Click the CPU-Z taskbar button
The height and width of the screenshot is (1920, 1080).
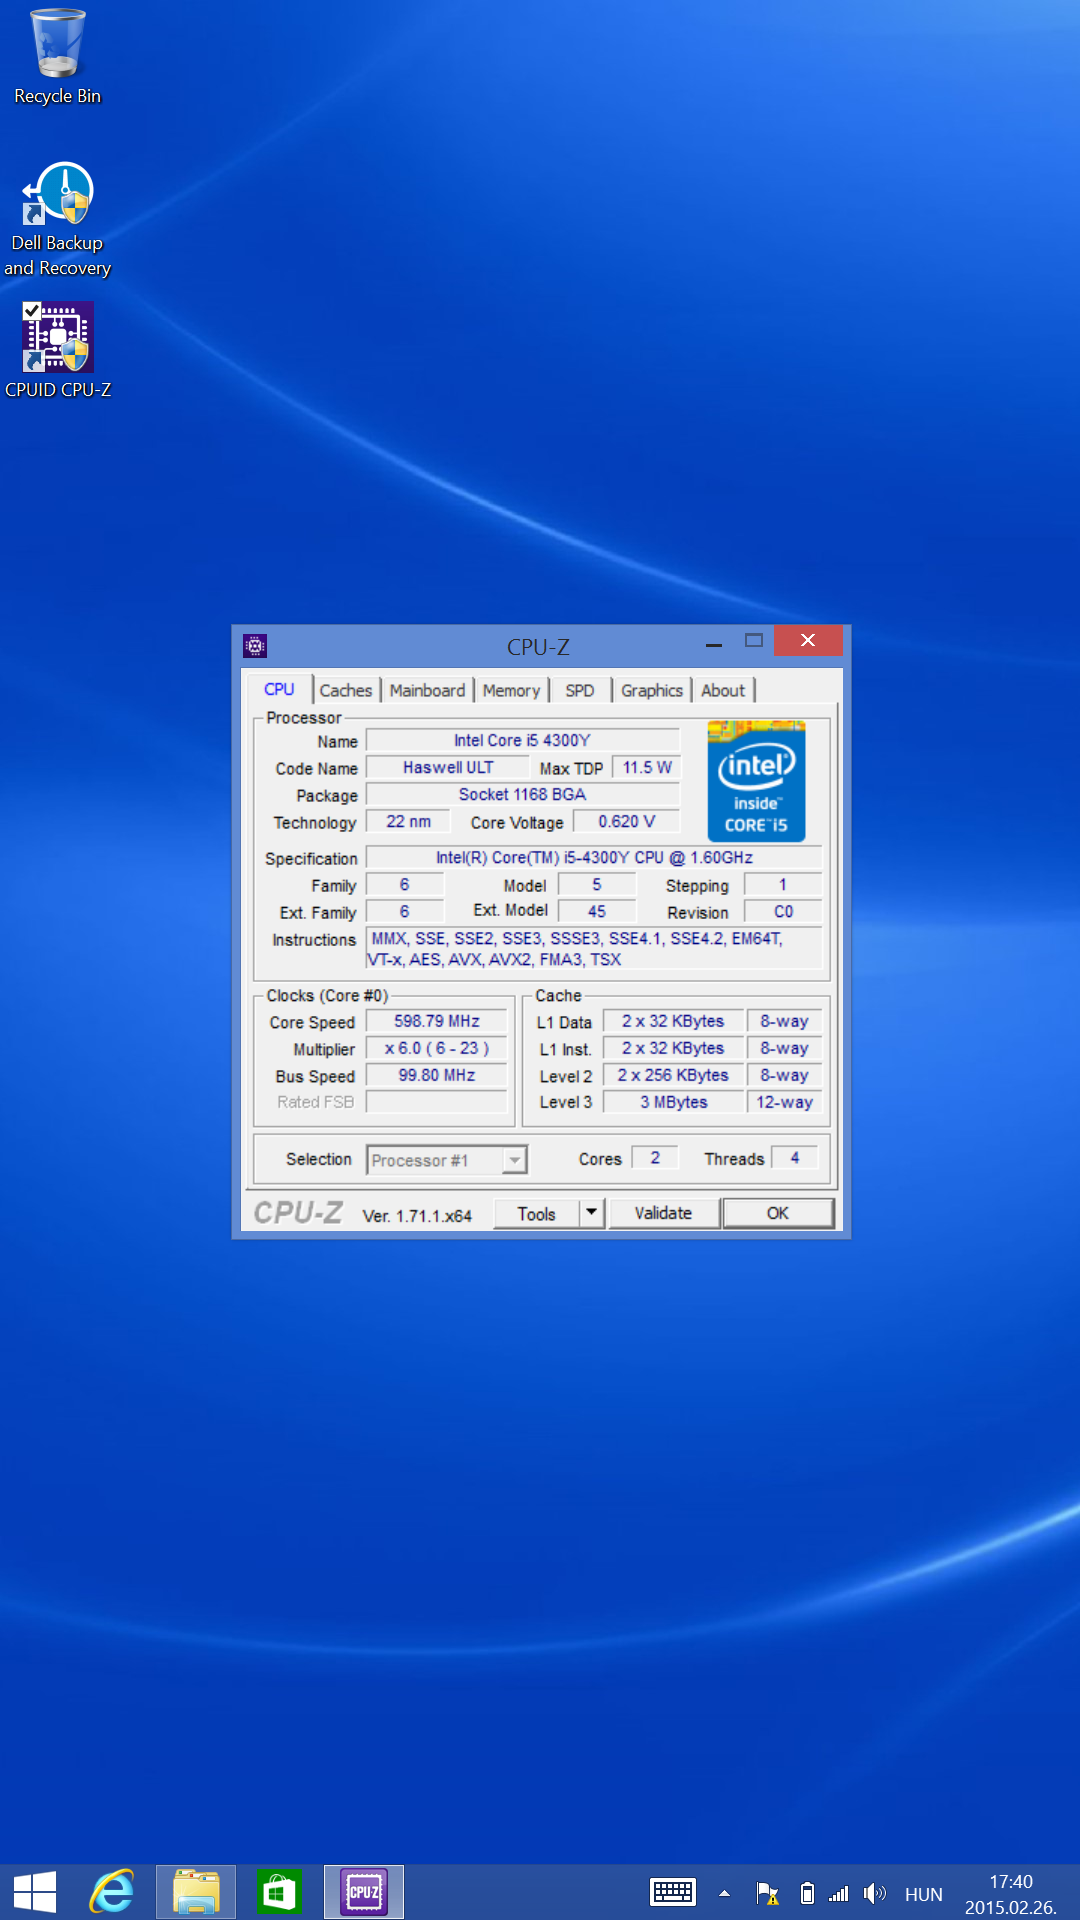click(363, 1892)
